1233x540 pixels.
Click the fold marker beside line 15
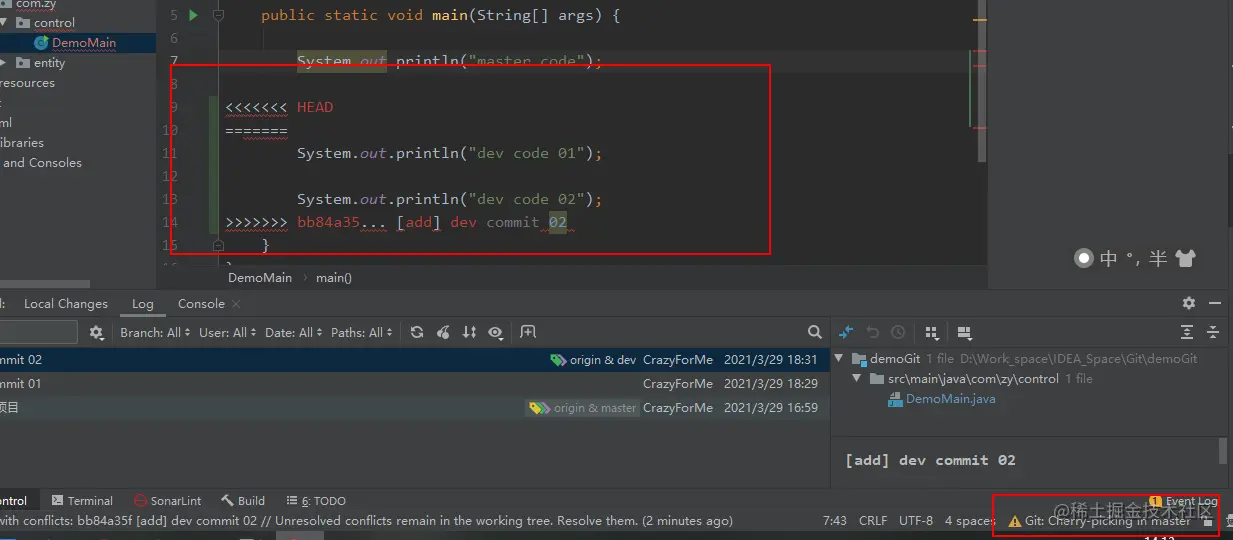pos(217,244)
